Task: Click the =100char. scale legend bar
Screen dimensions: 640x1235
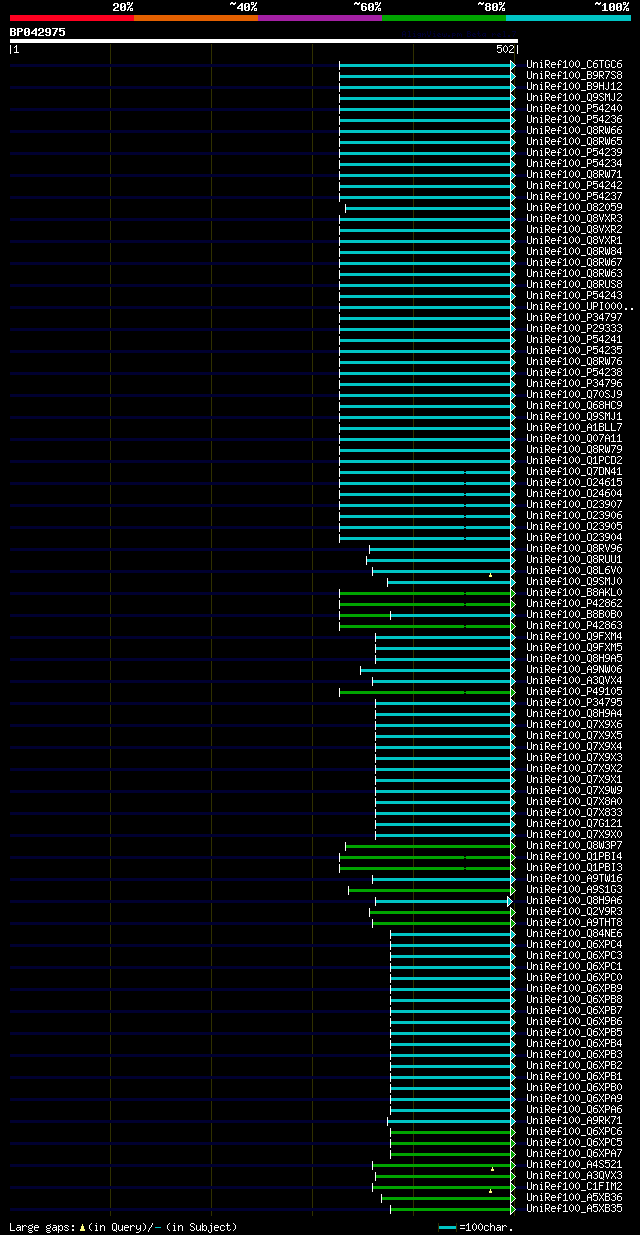Action: click(x=447, y=1227)
